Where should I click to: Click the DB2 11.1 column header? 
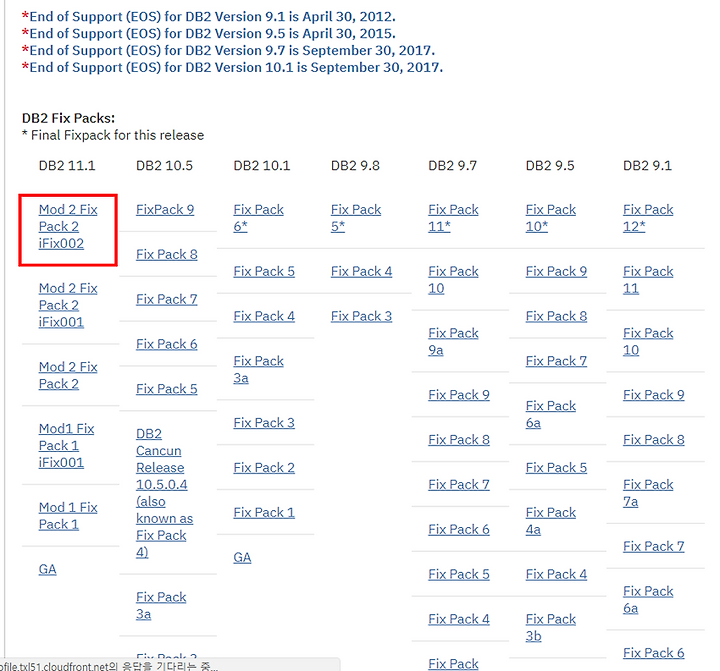(67, 166)
